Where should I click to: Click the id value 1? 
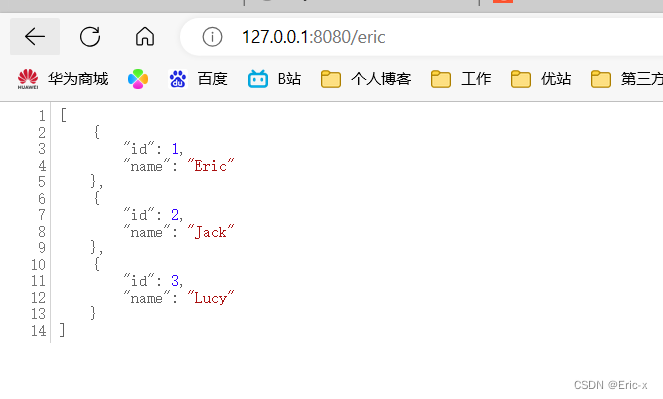(175, 149)
